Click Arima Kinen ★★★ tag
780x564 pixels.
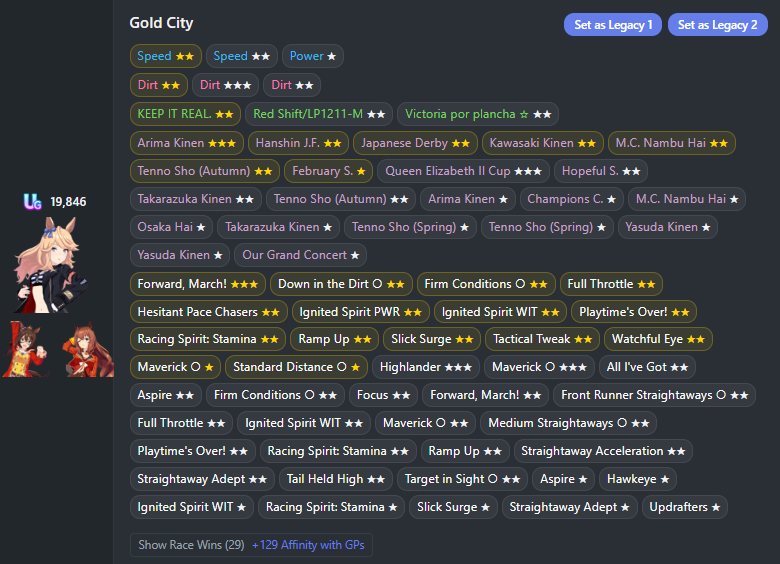click(x=187, y=143)
